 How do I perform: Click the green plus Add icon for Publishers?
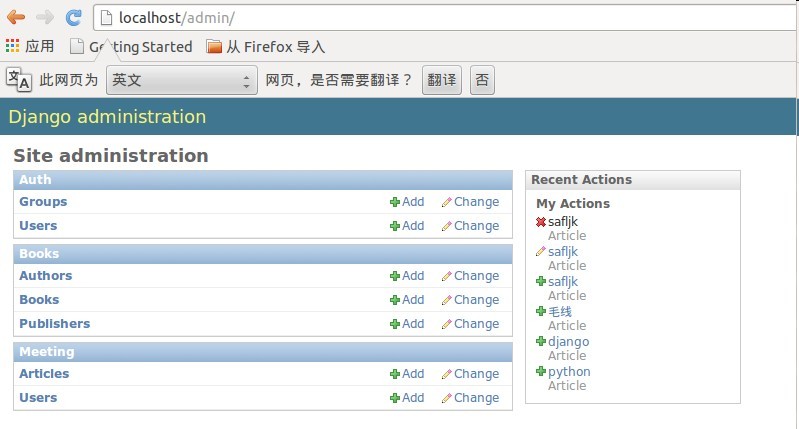click(x=394, y=324)
